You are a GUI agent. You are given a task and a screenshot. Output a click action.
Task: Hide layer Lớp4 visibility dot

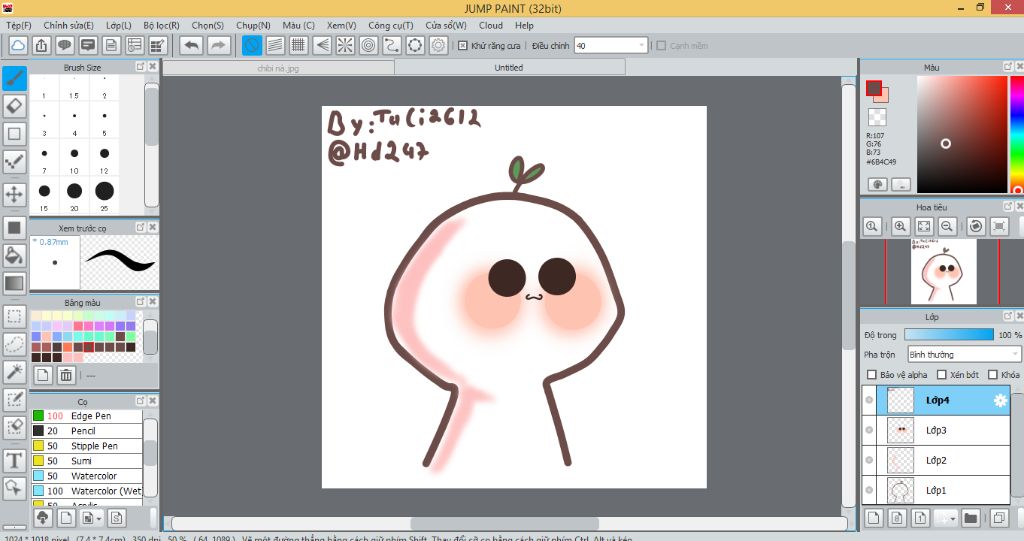(x=869, y=400)
